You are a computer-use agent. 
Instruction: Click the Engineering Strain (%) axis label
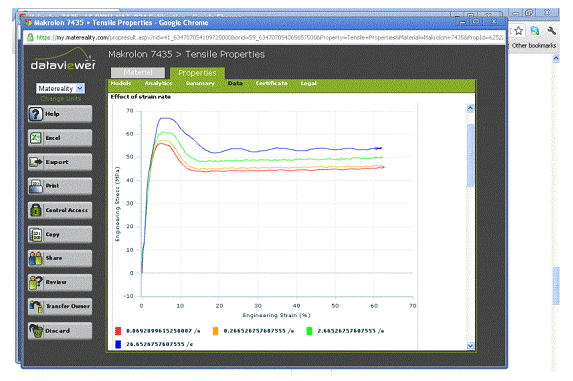[x=277, y=315]
